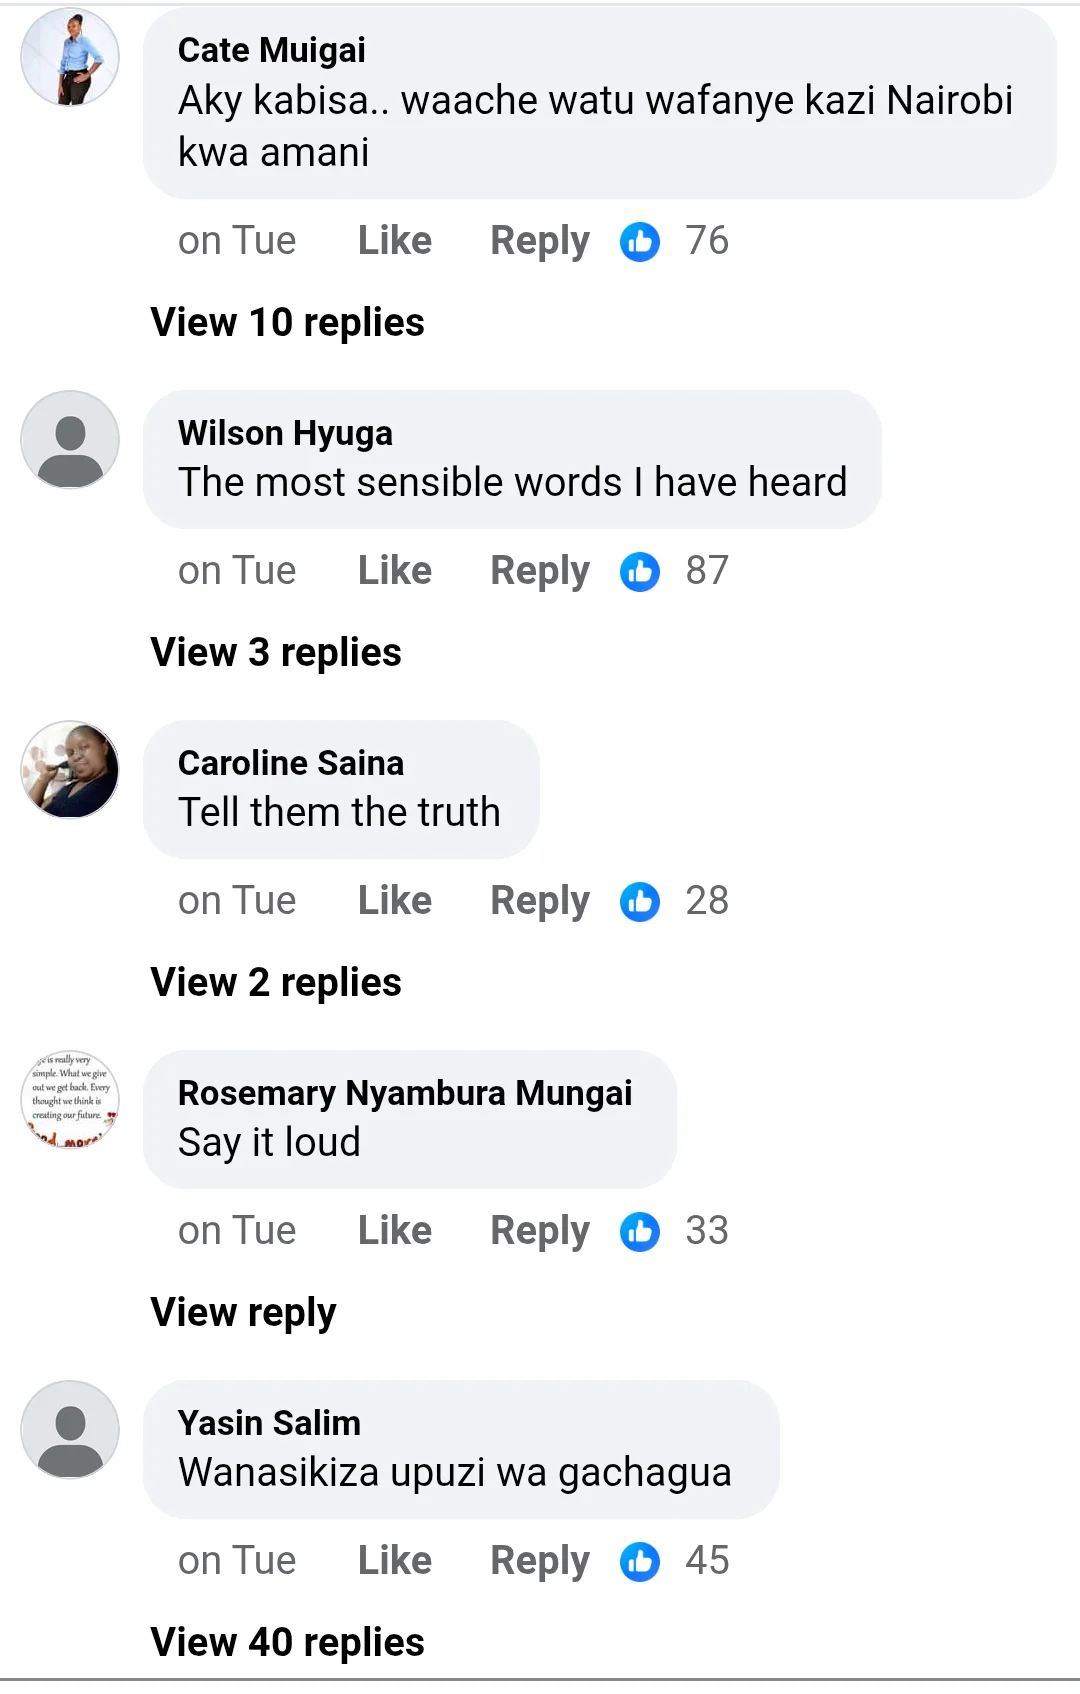
Task: Open Yasin Salim's default avatar
Action: [70, 1429]
